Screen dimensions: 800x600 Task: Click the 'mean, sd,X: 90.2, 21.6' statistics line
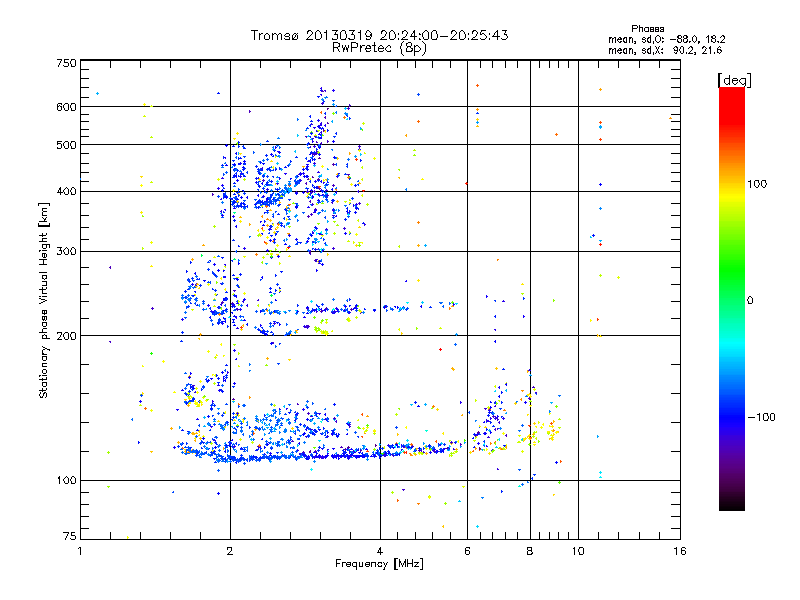point(665,50)
